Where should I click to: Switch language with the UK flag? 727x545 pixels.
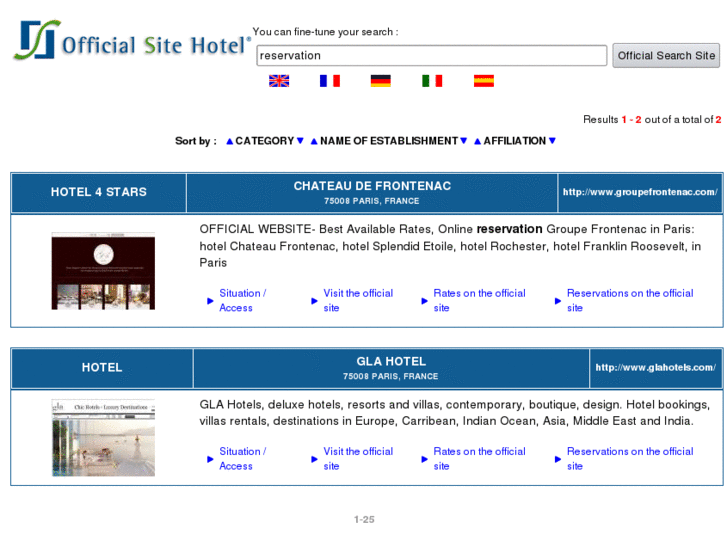click(279, 81)
